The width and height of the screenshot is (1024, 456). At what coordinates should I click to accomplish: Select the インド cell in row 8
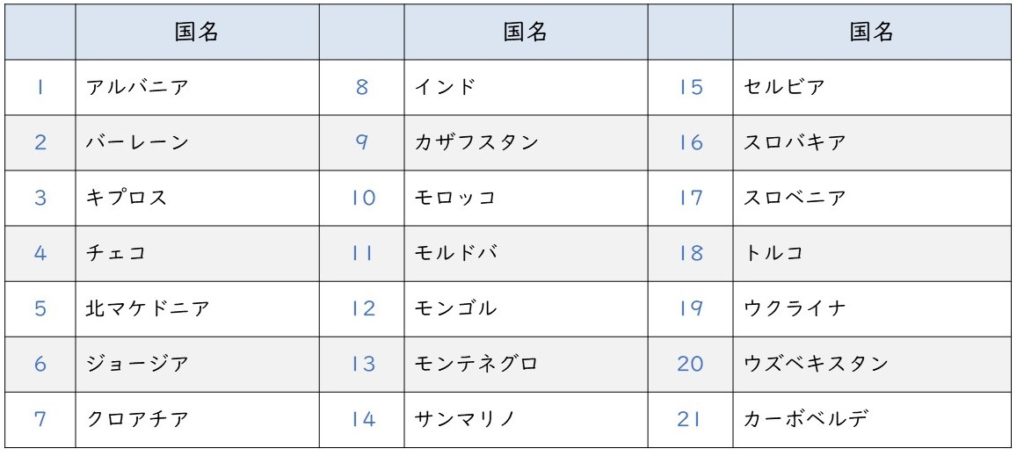526,88
